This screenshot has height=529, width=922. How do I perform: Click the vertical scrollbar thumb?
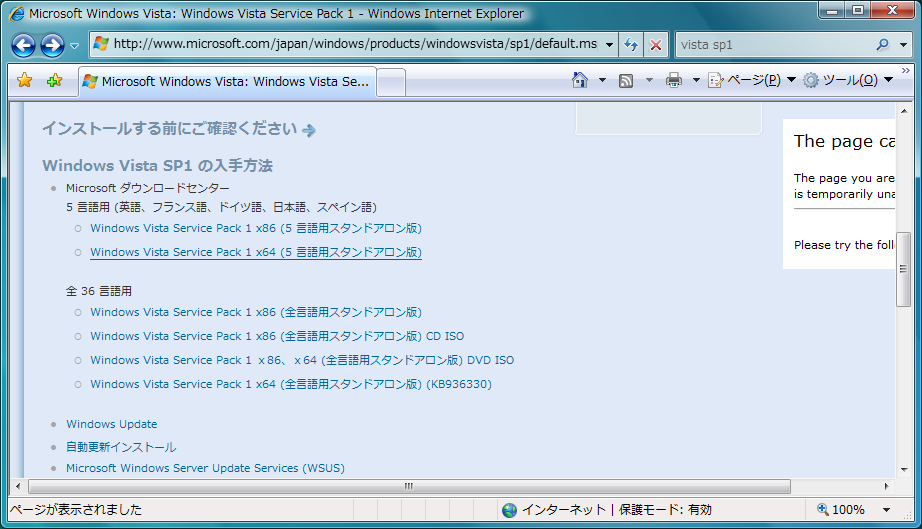(903, 269)
